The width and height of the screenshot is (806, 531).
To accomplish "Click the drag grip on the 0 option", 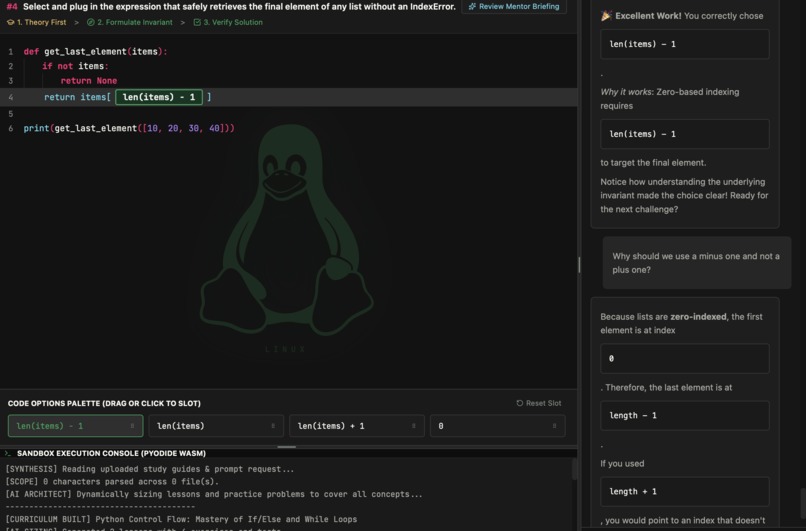I will (x=554, y=426).
